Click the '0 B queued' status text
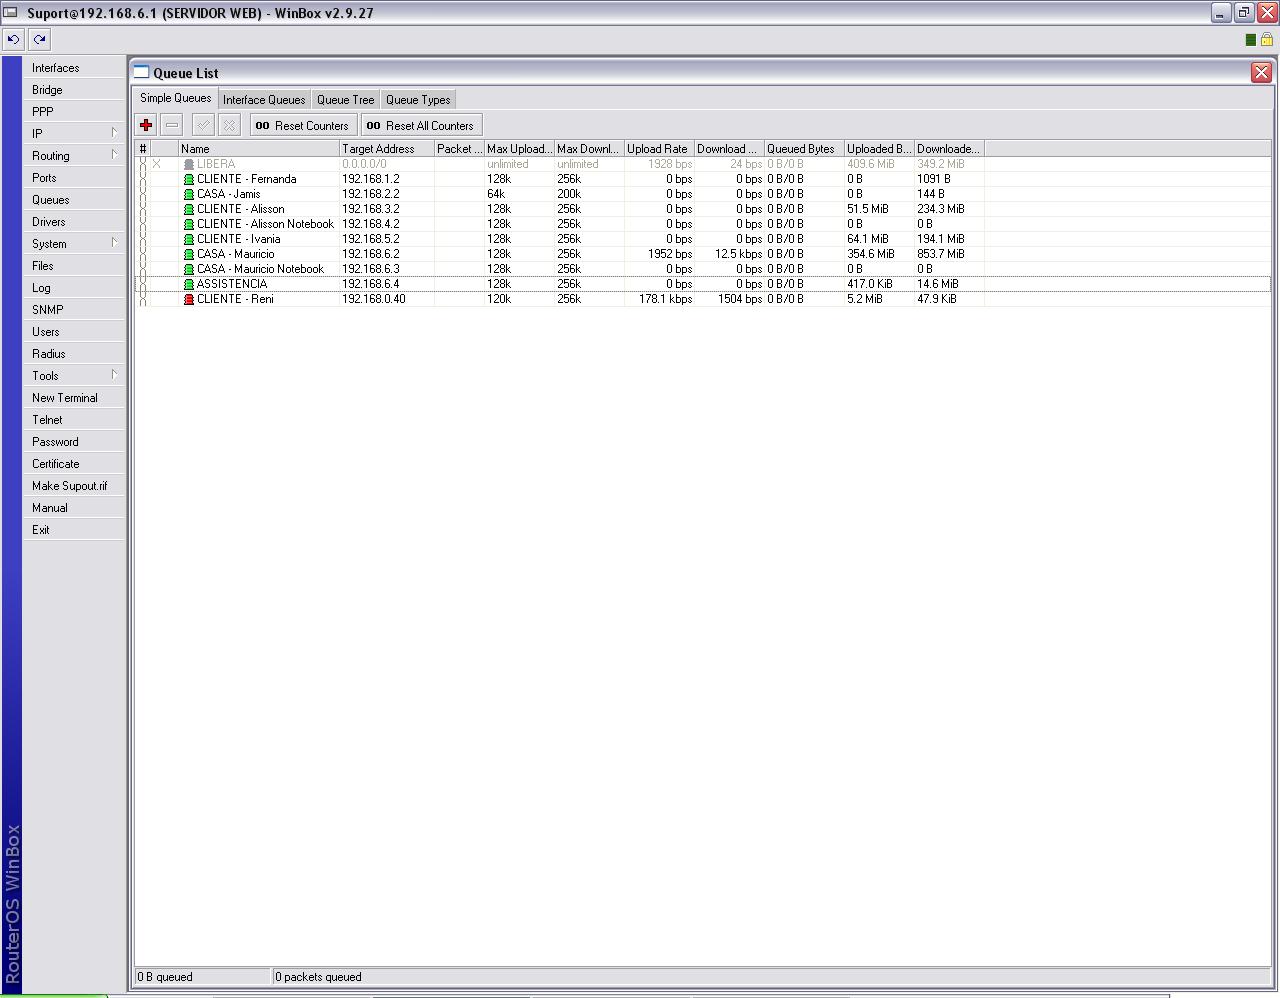The width and height of the screenshot is (1280, 998). [x=165, y=977]
